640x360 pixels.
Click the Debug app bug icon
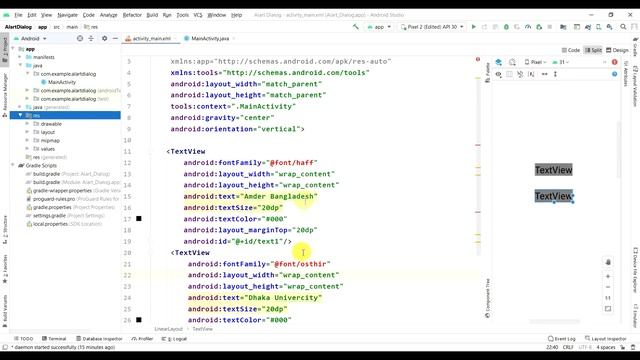[x=506, y=27]
